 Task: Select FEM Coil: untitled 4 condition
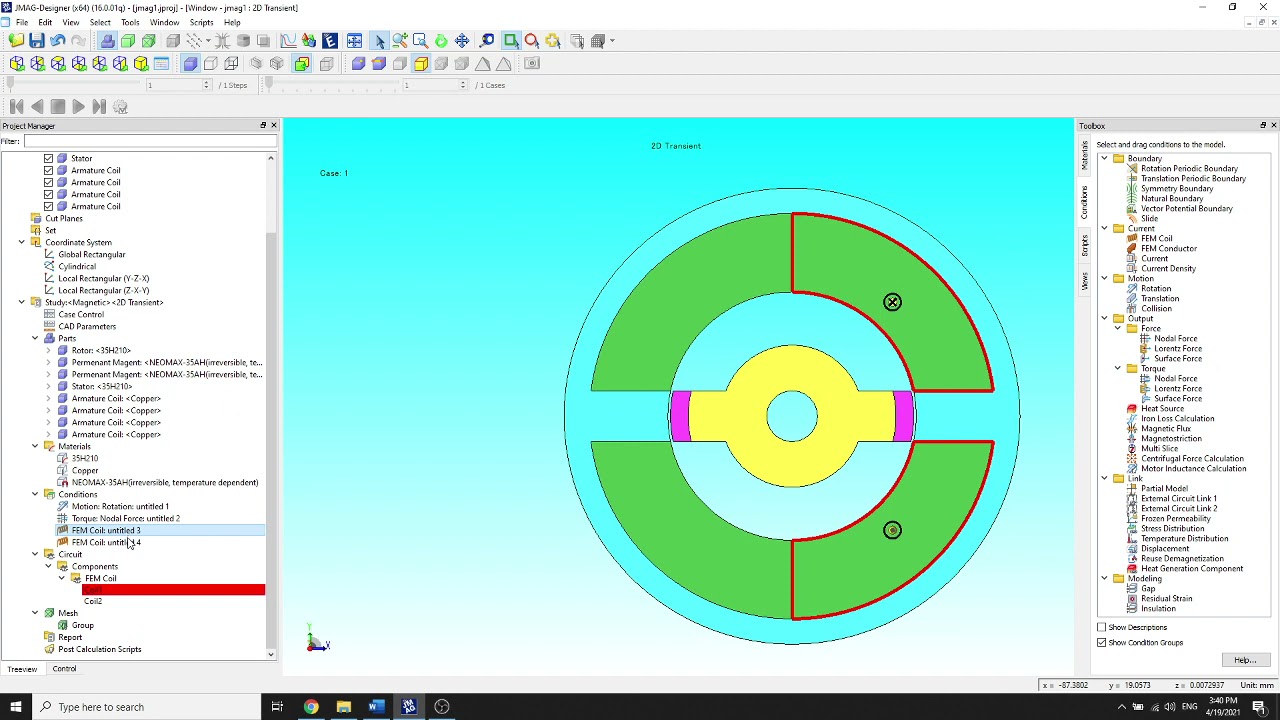pos(106,542)
